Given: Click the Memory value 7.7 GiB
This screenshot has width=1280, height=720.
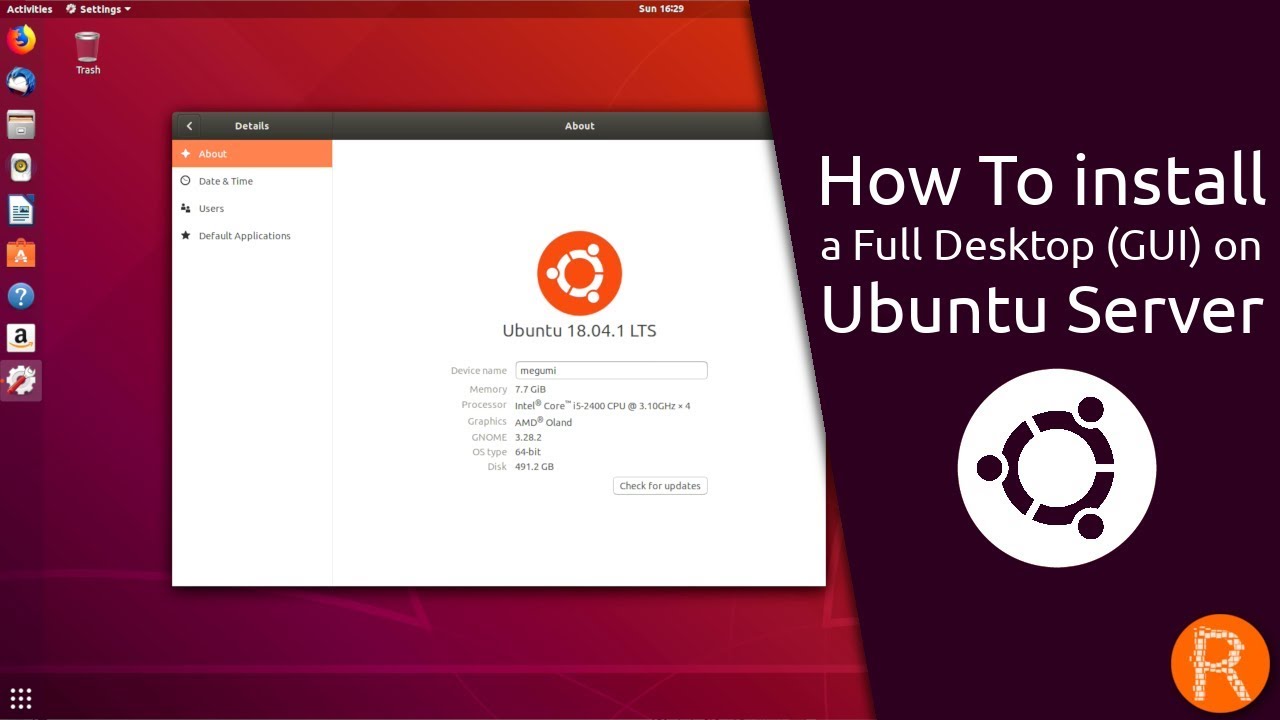Looking at the screenshot, I should point(530,389).
